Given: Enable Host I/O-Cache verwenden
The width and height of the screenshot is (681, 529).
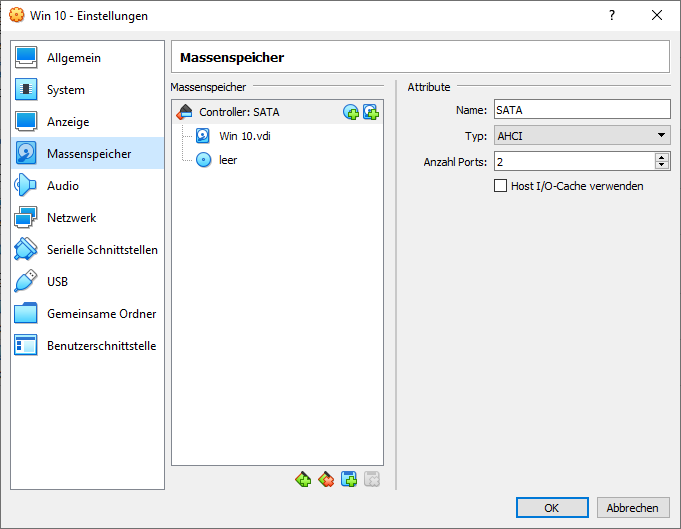Looking at the screenshot, I should [500, 186].
